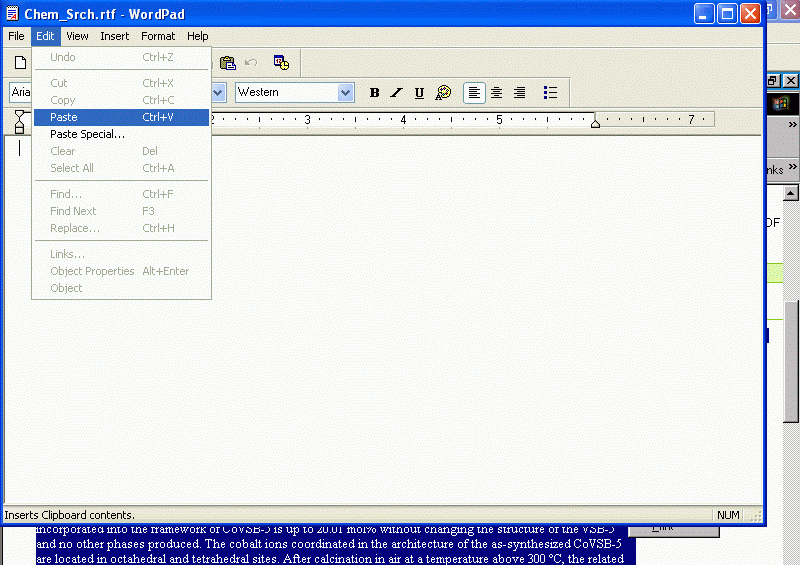Image resolution: width=800 pixels, height=565 pixels.
Task: Click the background window restore button
Action: 772,81
